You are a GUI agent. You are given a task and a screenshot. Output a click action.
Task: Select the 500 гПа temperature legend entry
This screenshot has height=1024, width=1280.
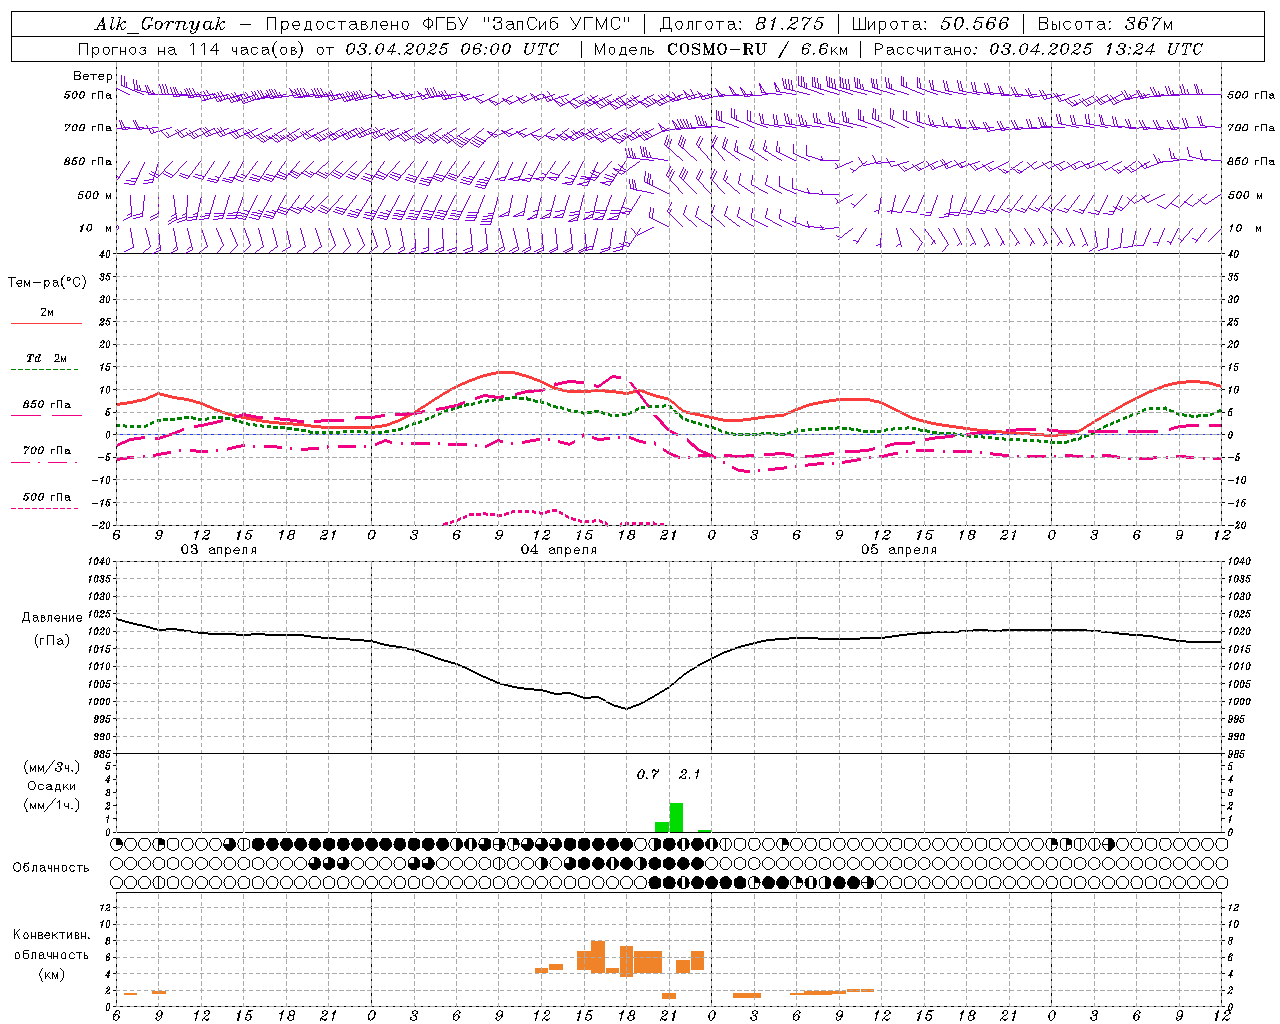(47, 496)
